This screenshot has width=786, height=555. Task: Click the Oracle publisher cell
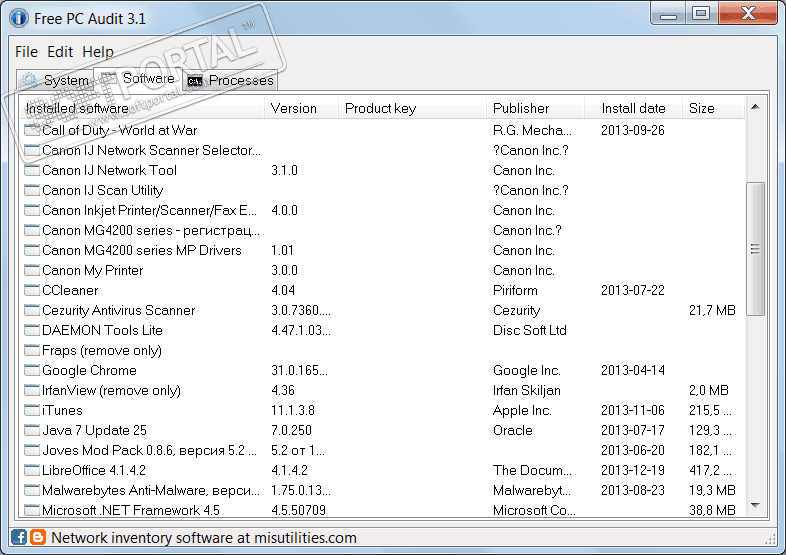point(513,431)
